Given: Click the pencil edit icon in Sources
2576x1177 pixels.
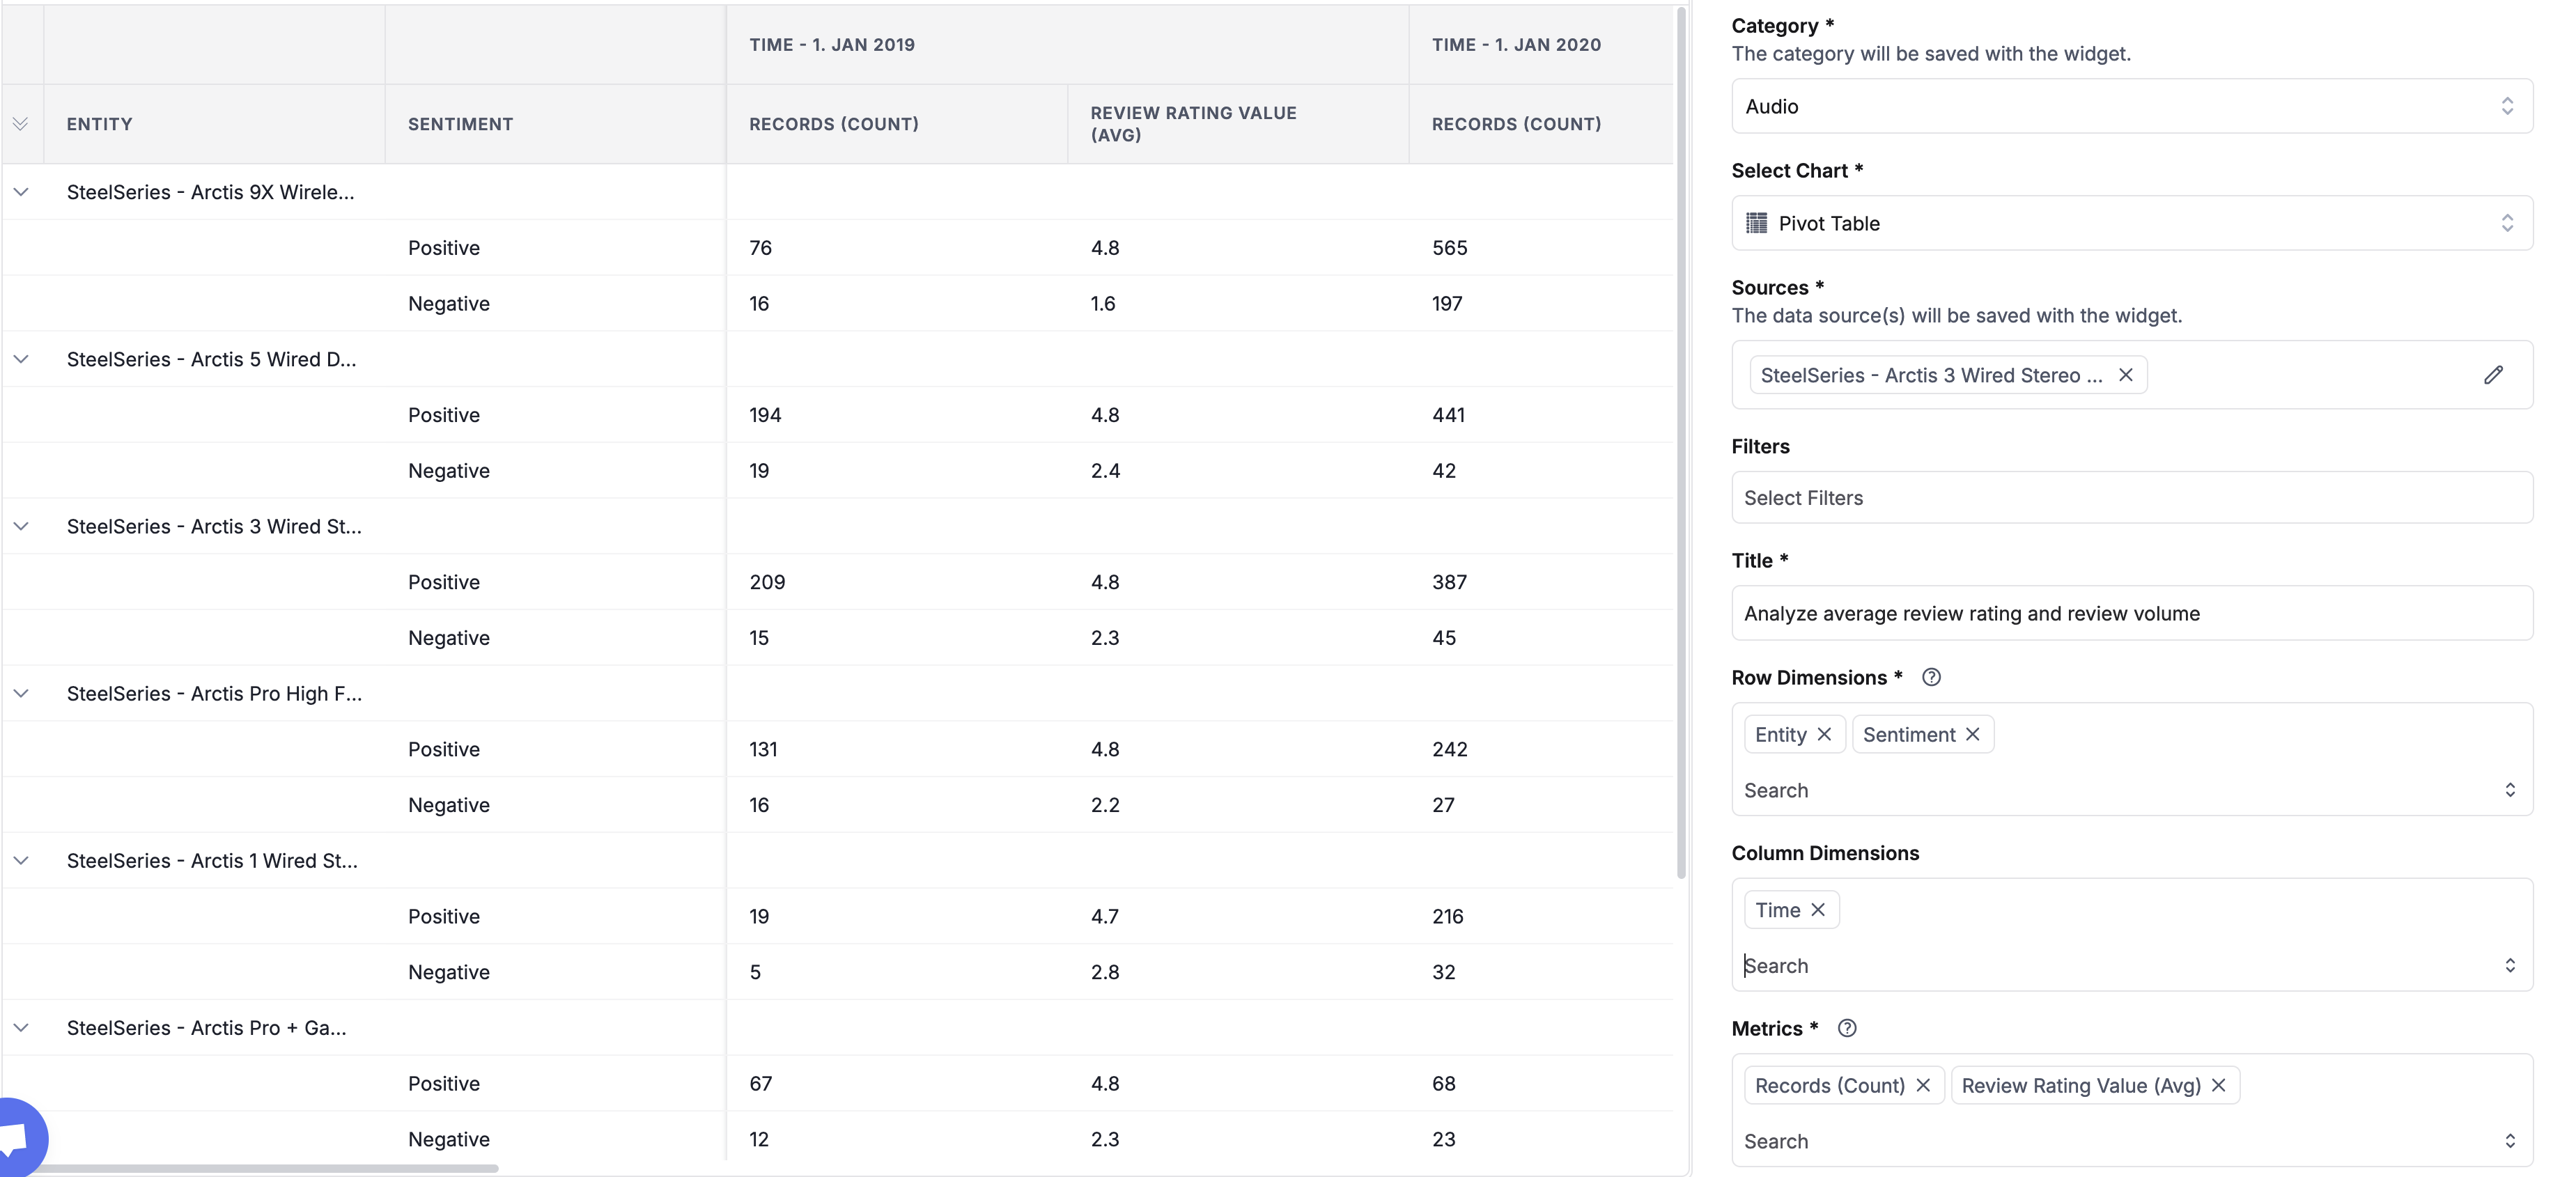Looking at the screenshot, I should pos(2493,375).
